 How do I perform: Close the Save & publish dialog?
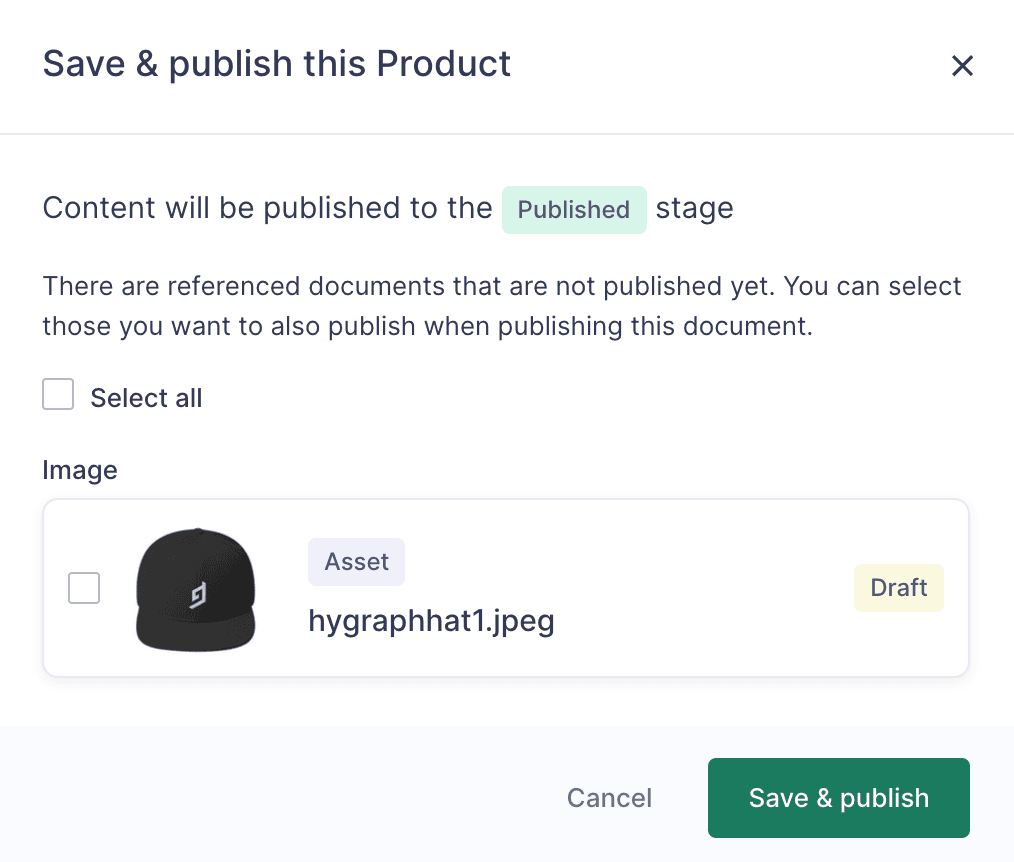(x=962, y=66)
